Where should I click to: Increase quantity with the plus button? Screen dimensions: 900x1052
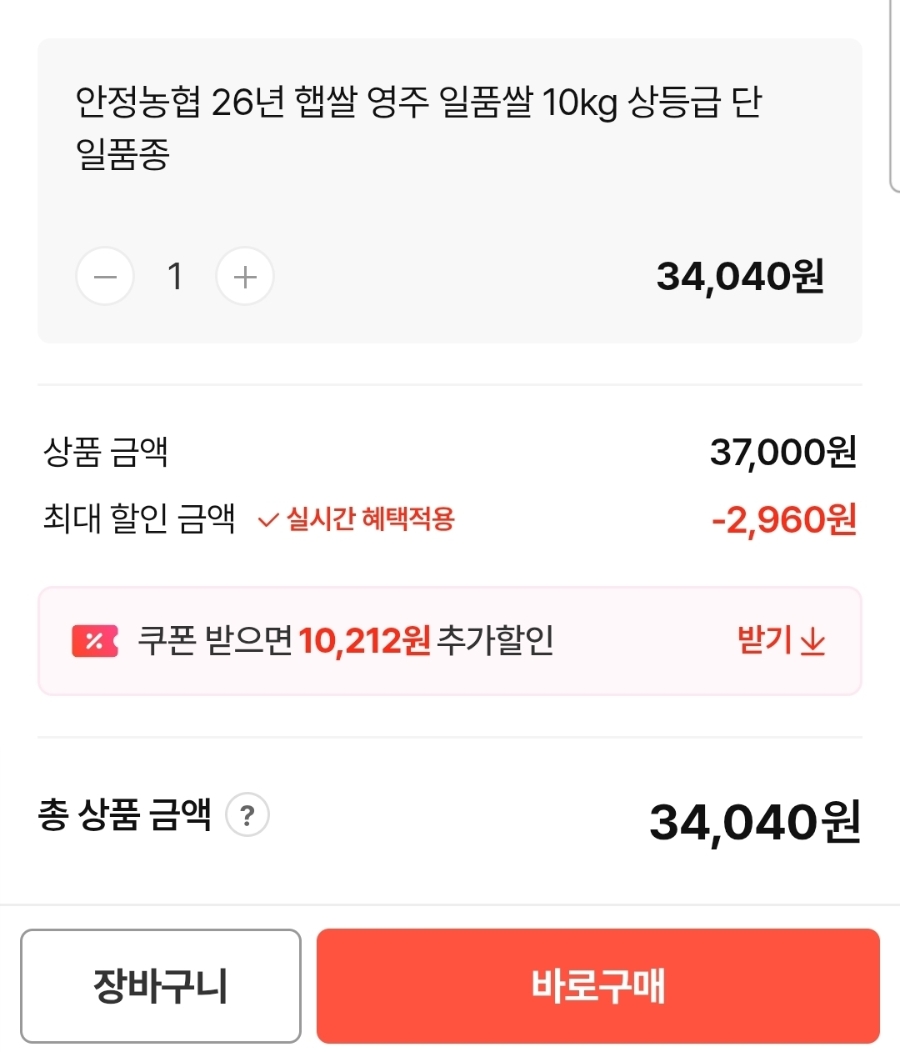click(245, 276)
